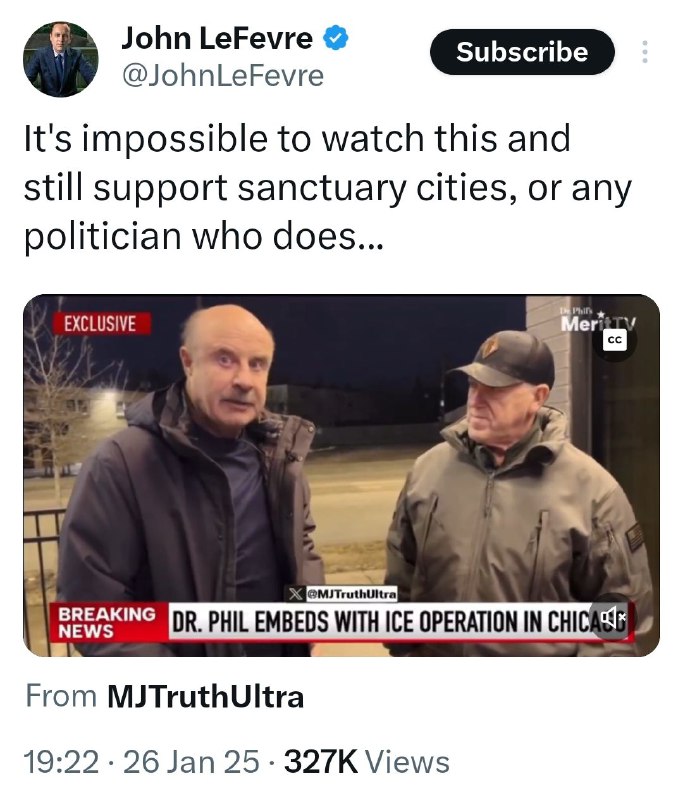This screenshot has height=800, width=678.
Task: Click the red BREAKING NEWS banner
Action: click(x=109, y=622)
